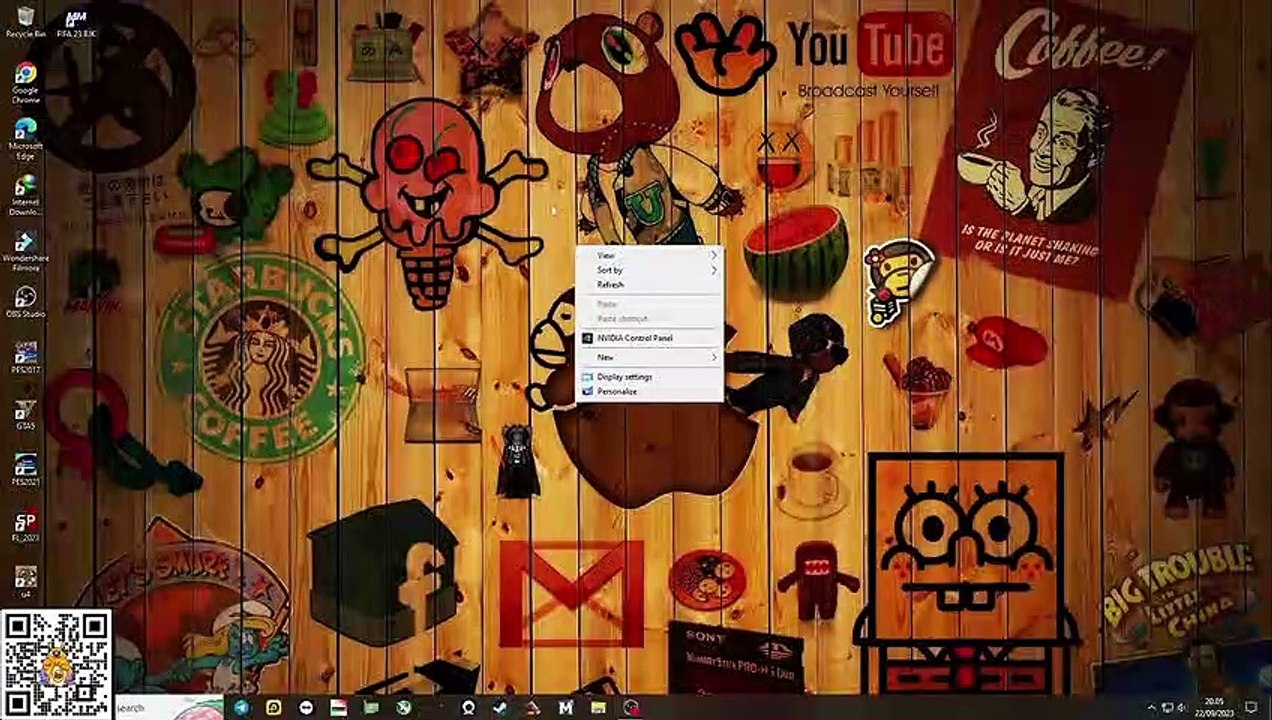Viewport: 1272px width, 720px height.
Task: Click the View submenu arrow
Action: click(714, 255)
